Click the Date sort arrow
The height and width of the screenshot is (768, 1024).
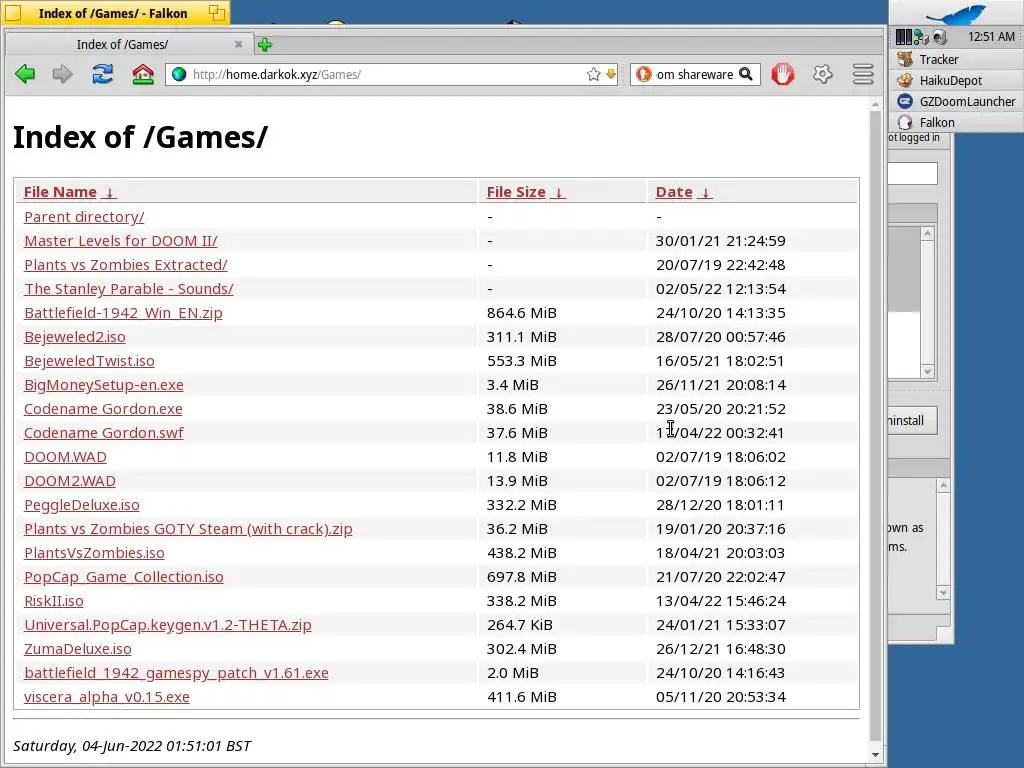click(x=705, y=193)
